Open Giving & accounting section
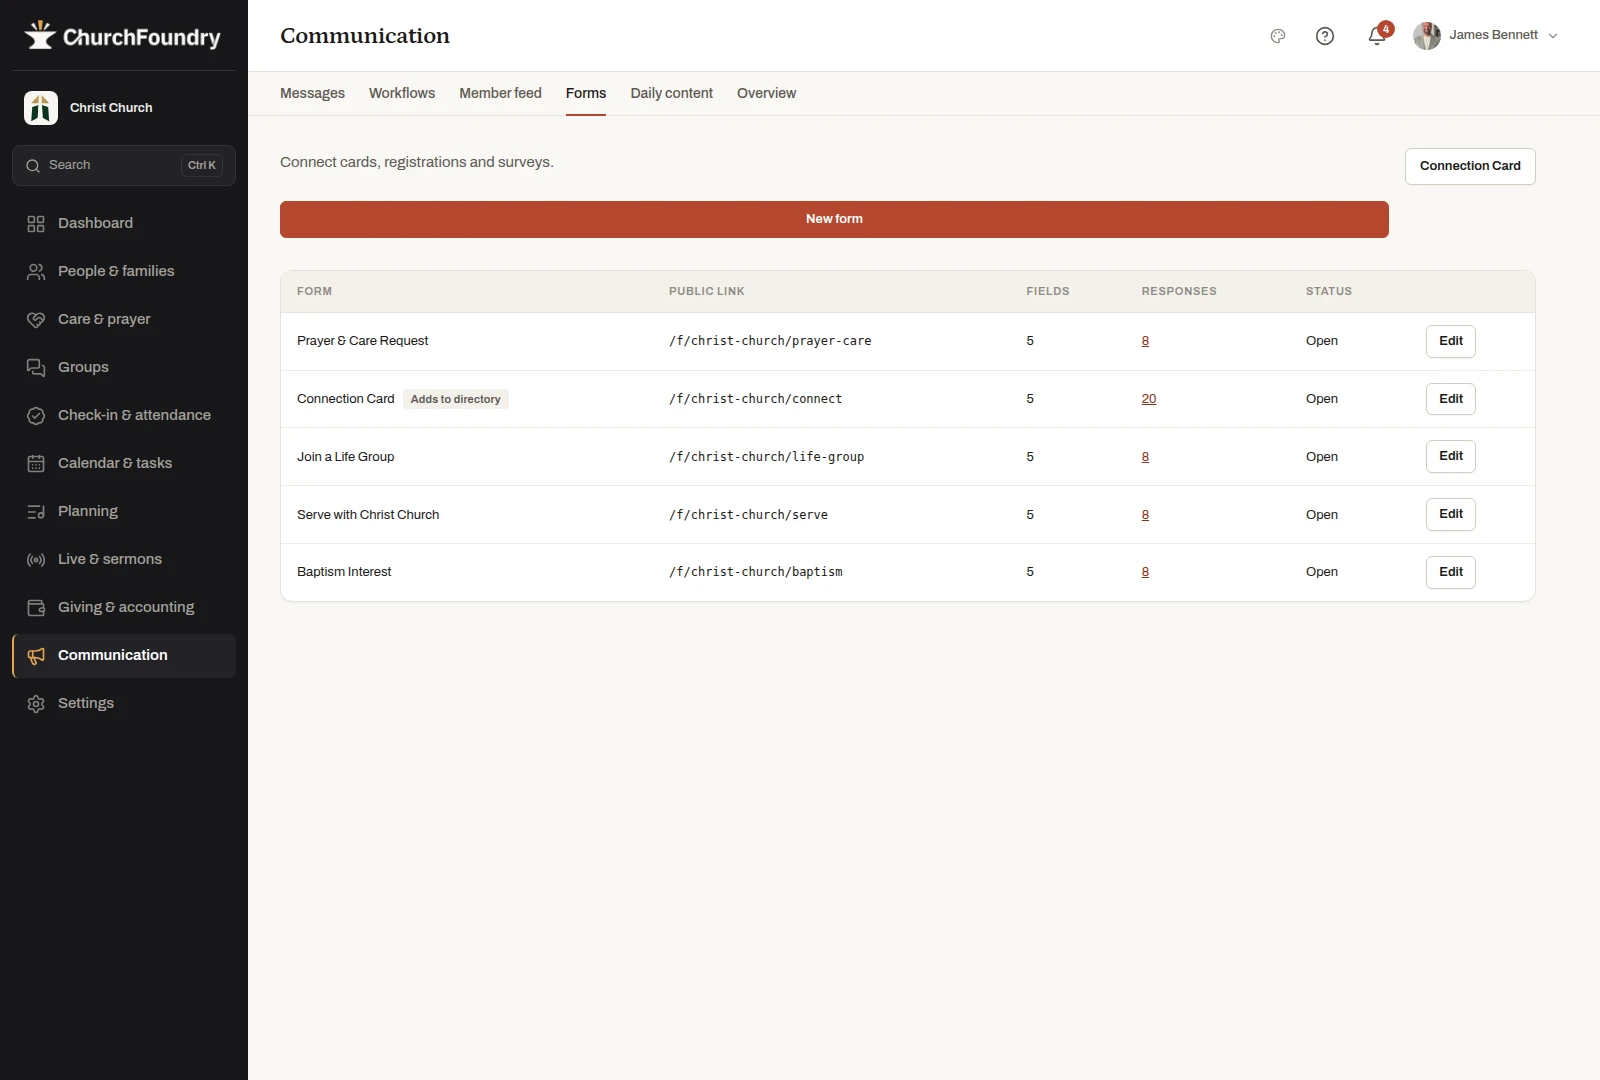Image resolution: width=1600 pixels, height=1080 pixels. click(124, 608)
